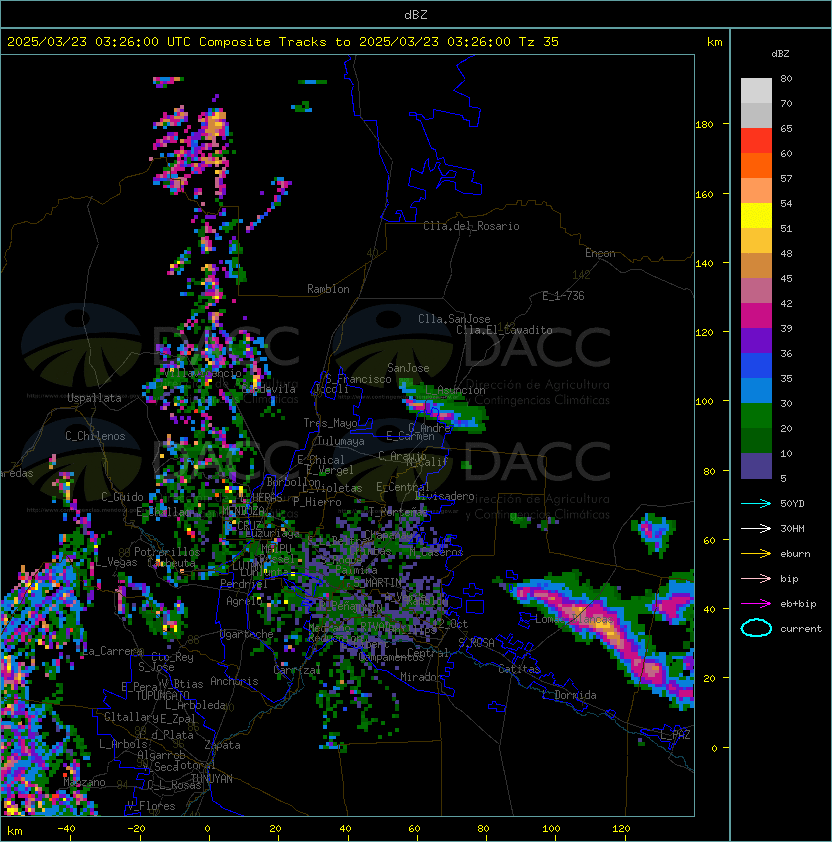Screen dimensions: 832x842
Task: Click the cyan 50YD arrow in legend
Action: click(x=756, y=503)
